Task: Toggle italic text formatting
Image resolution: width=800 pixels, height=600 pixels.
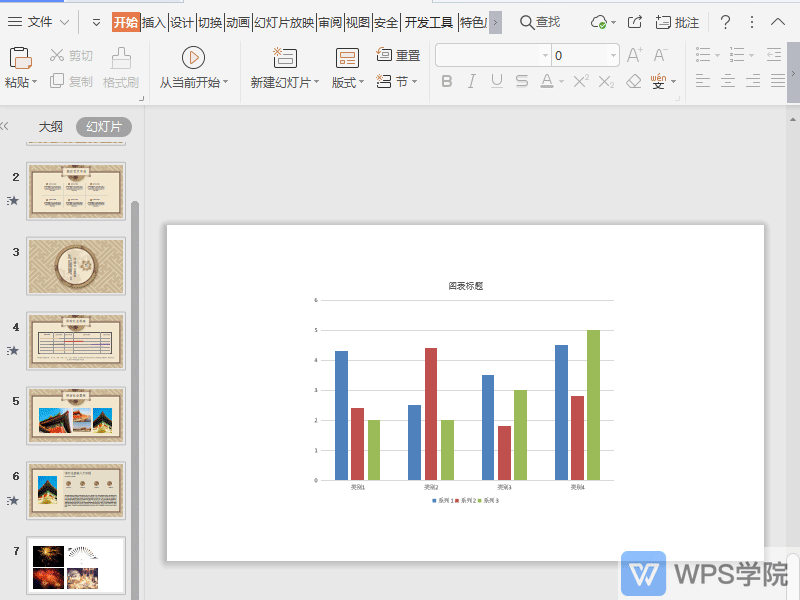Action: [472, 82]
